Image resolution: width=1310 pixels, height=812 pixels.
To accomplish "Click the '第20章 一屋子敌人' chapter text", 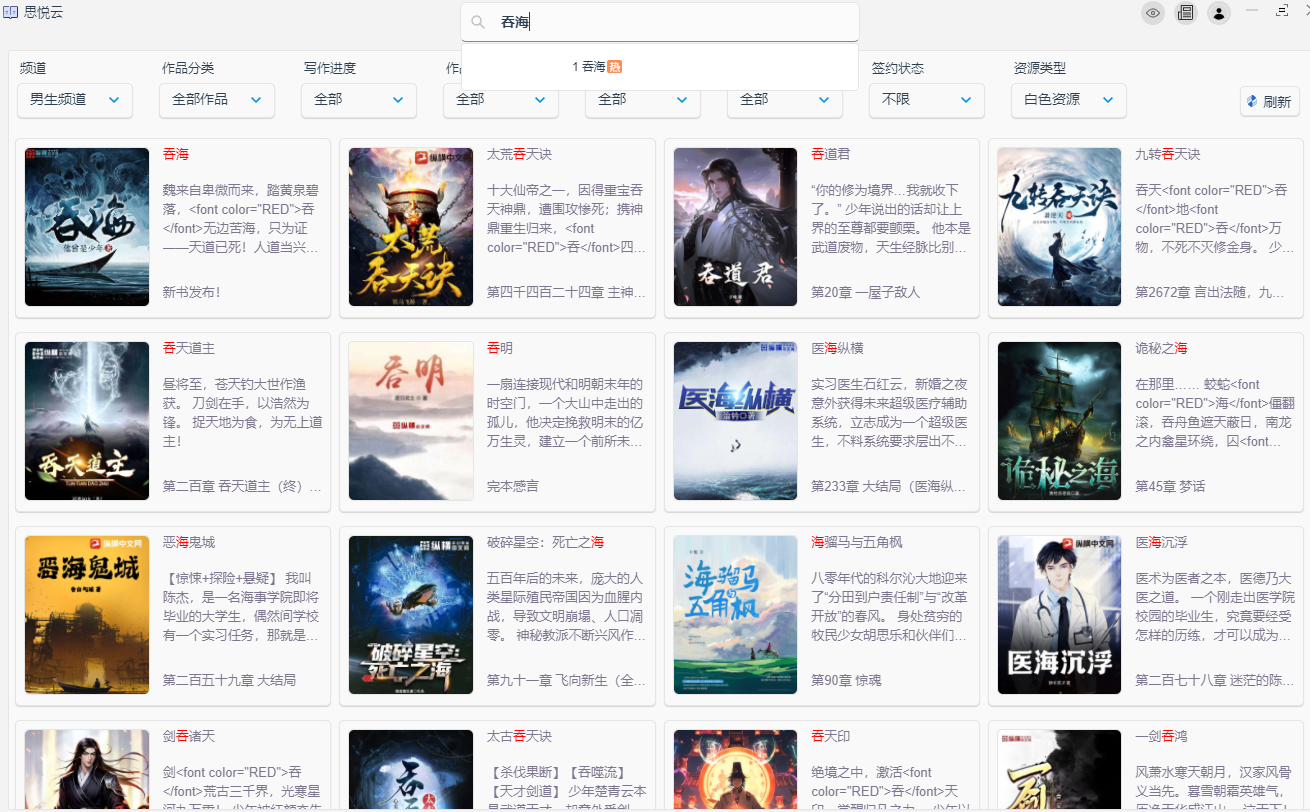I will (x=865, y=292).
